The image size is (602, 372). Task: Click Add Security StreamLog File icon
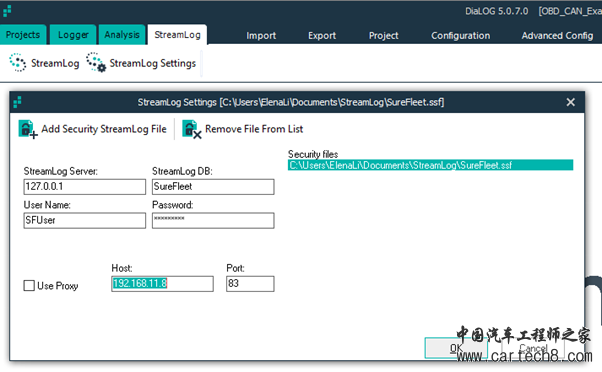pyautogui.click(x=28, y=129)
